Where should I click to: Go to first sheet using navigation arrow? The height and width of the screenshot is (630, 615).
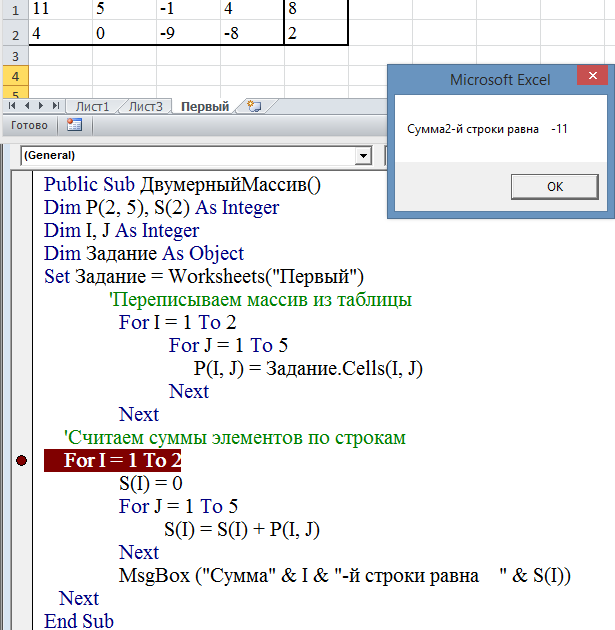12,106
